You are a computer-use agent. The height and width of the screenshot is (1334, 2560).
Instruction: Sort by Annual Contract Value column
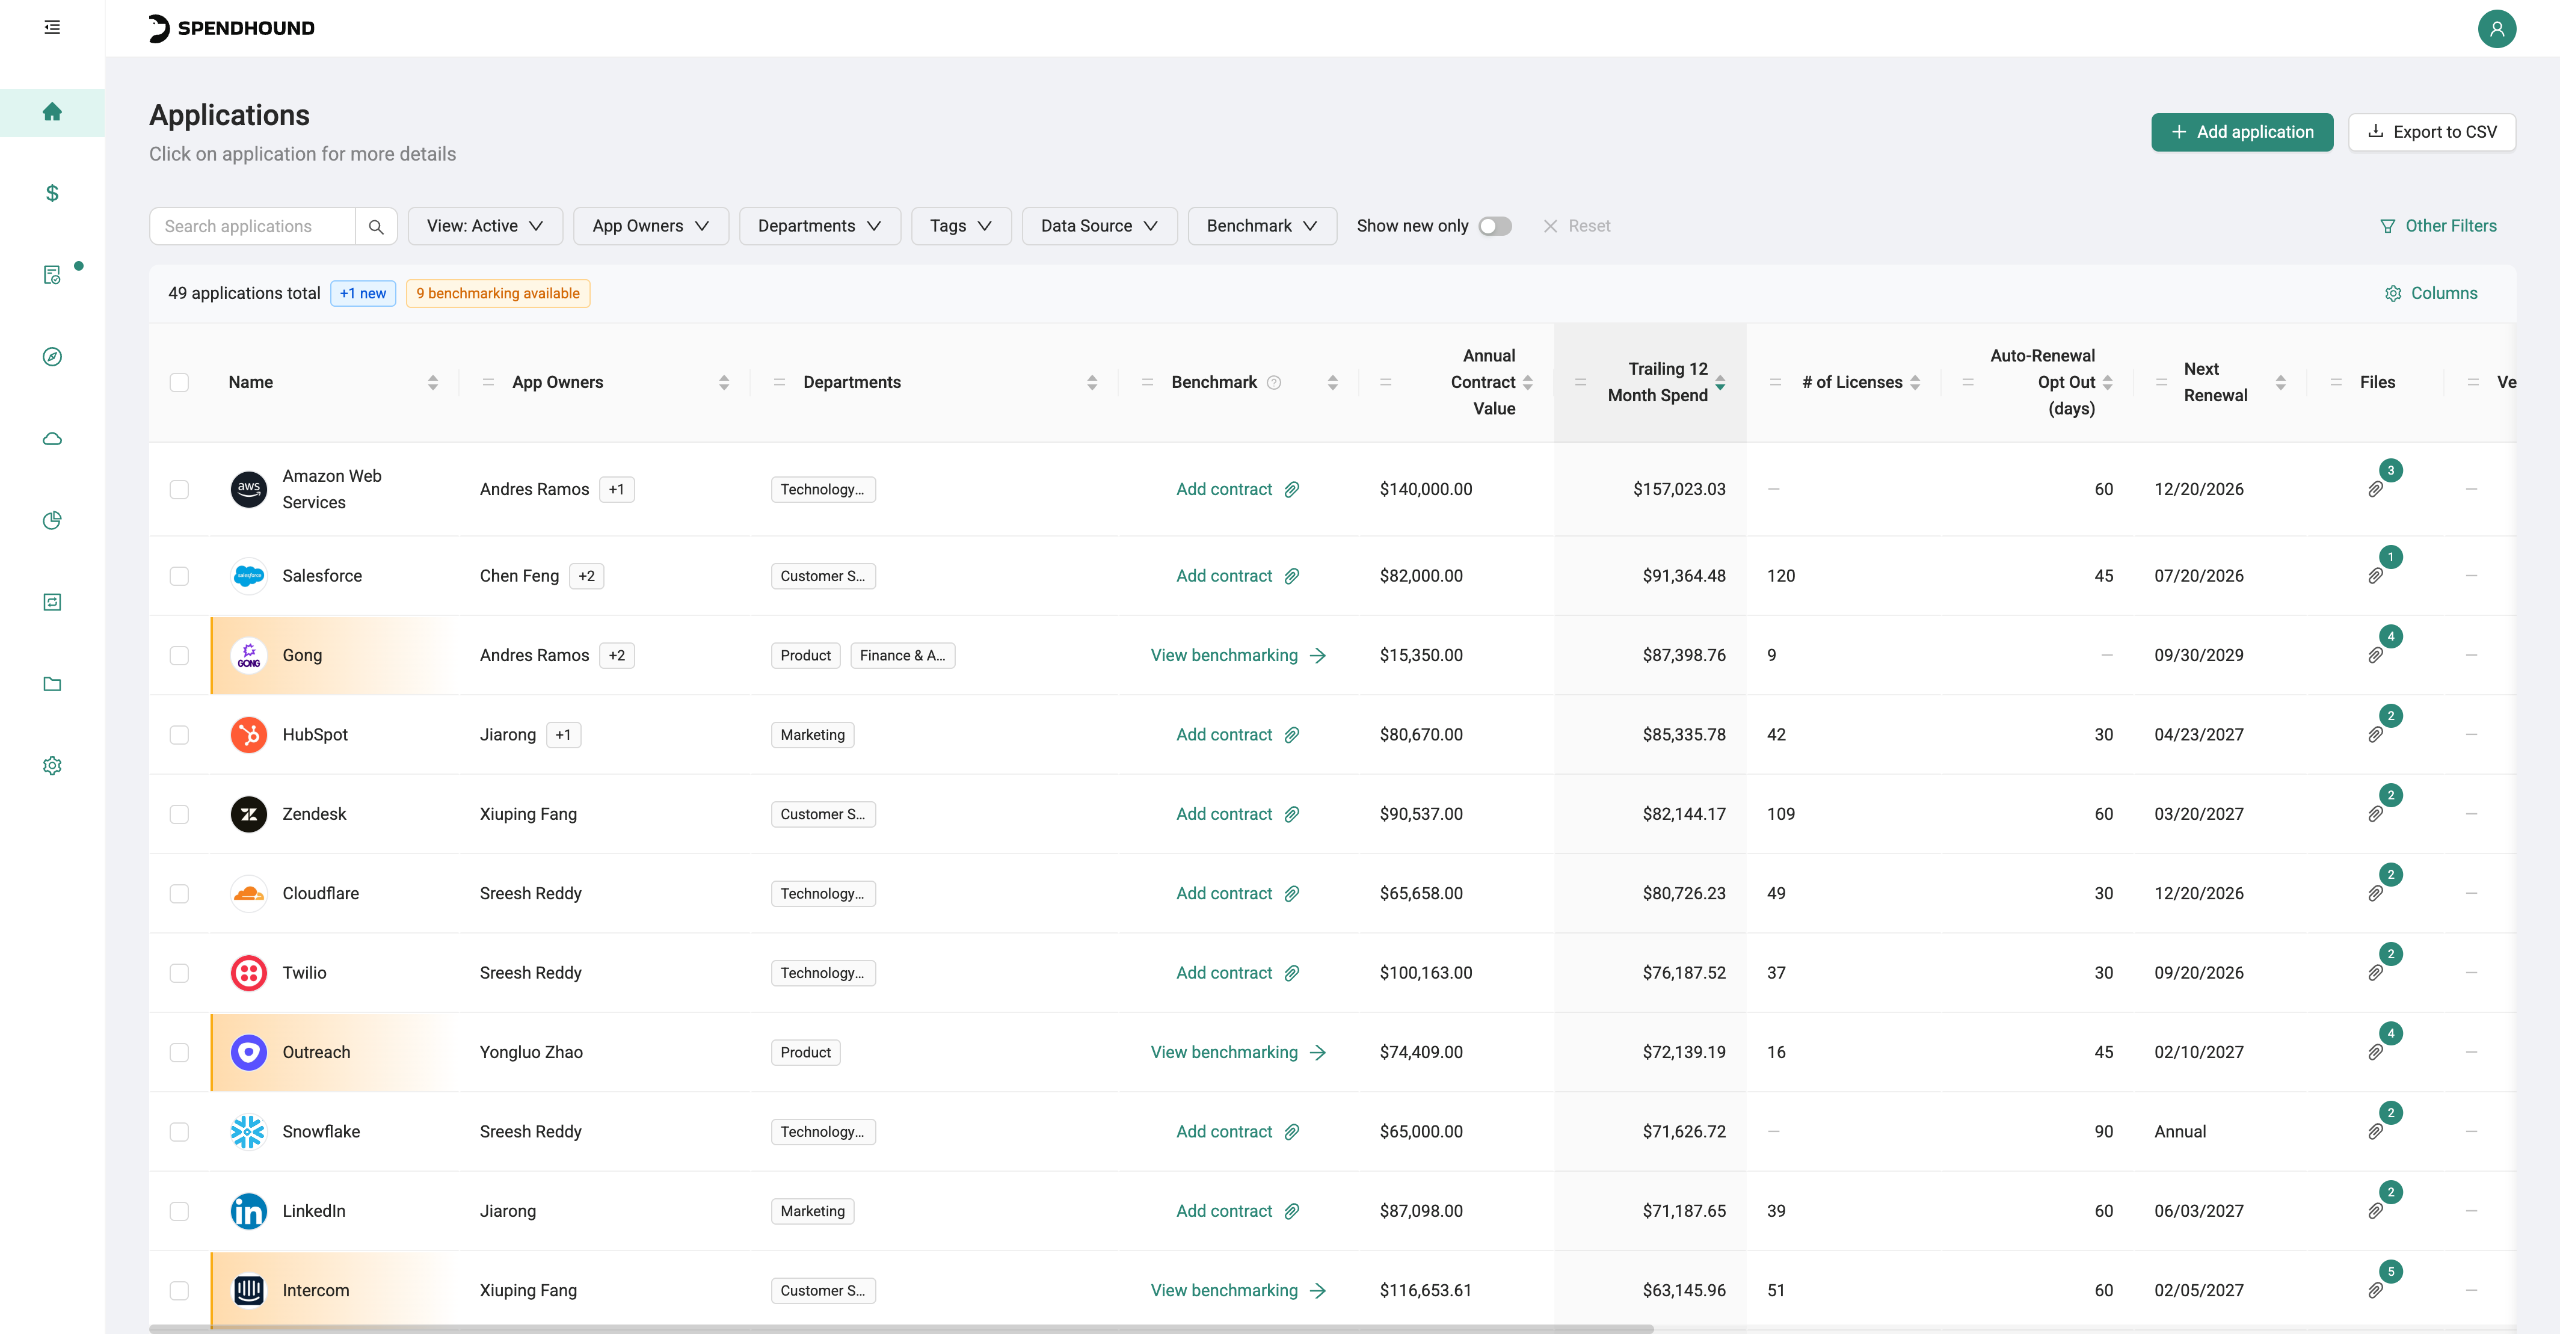(1528, 383)
